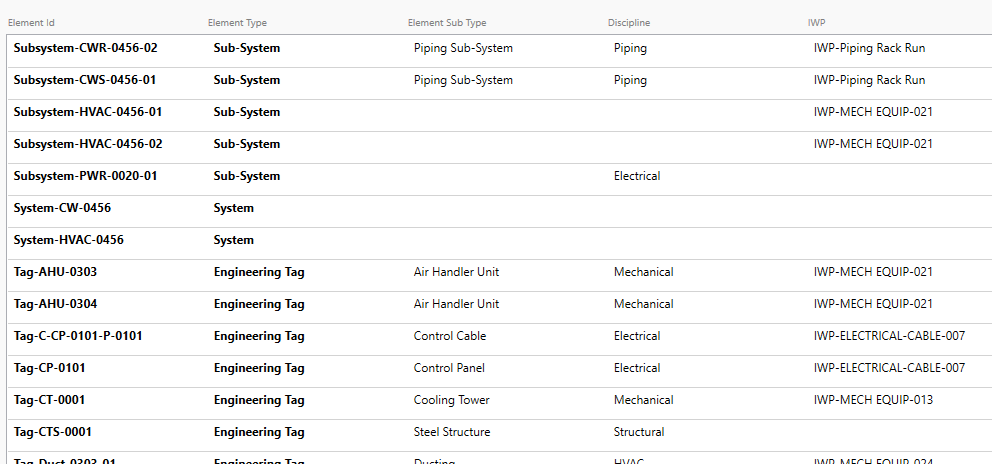Image resolution: width=992 pixels, height=464 pixels.
Task: Select the Subsystem-CWR-0456-02 row
Action: click(x=85, y=48)
